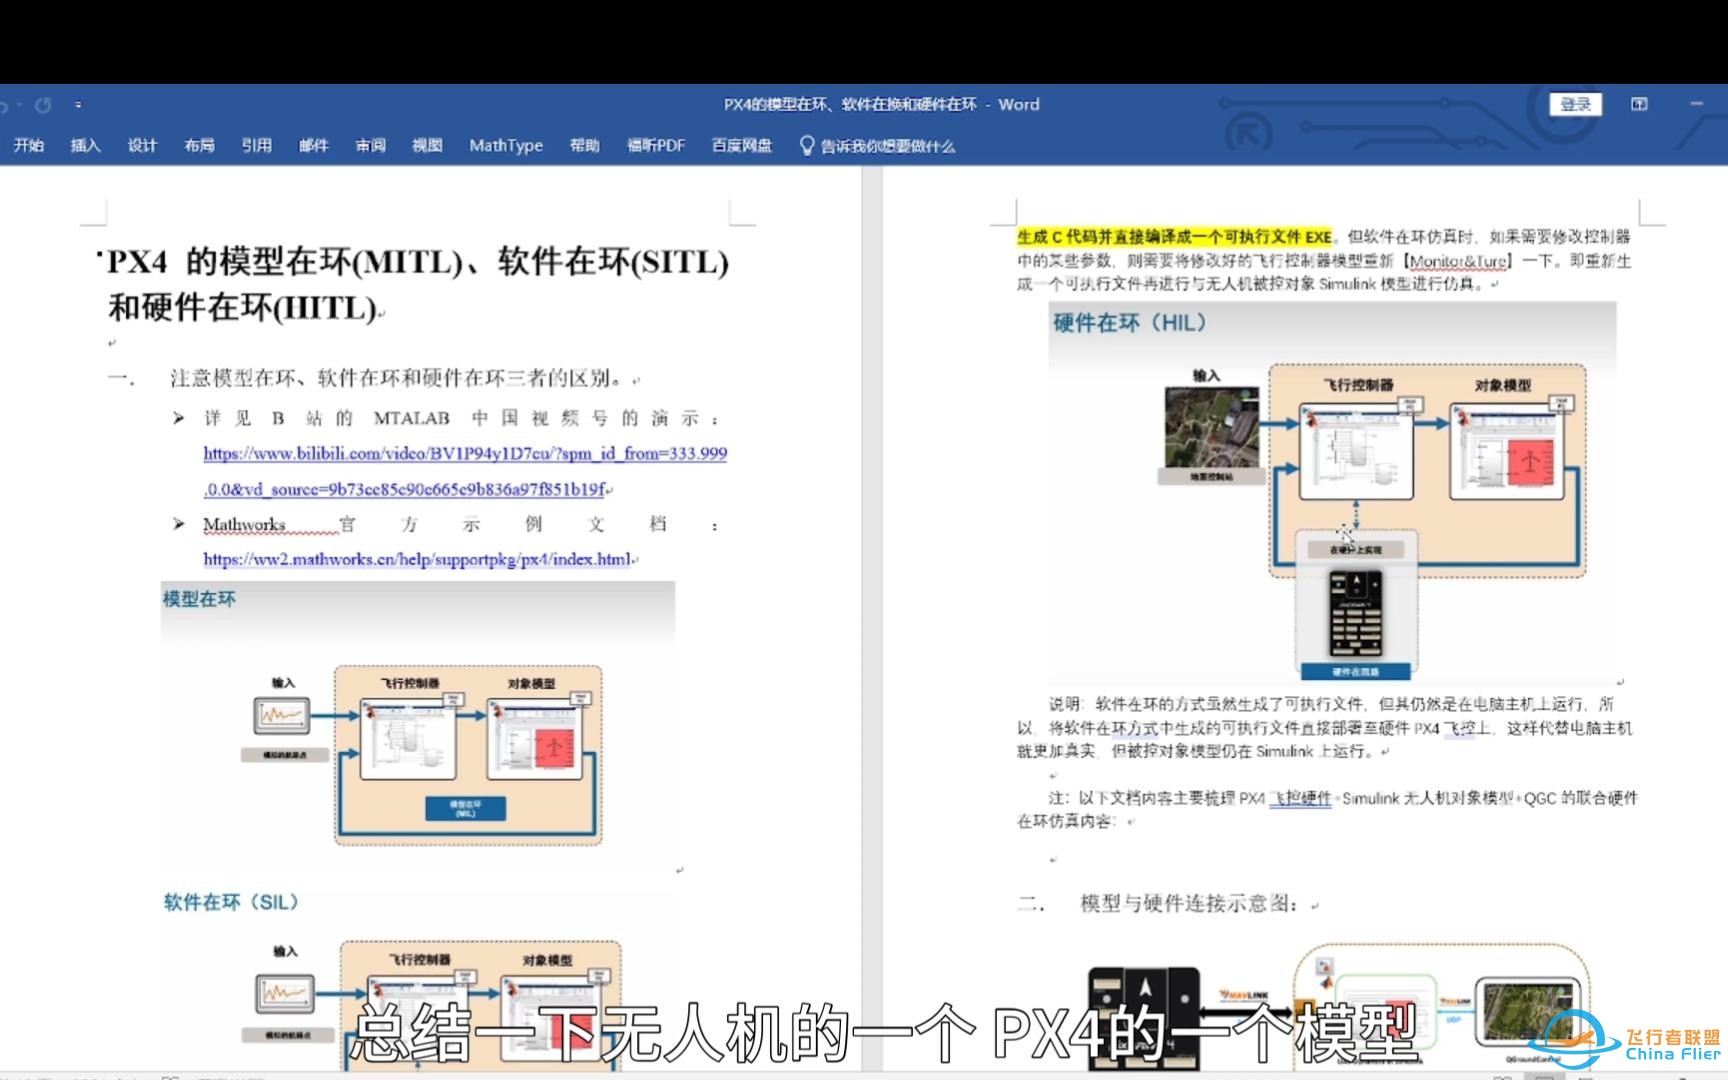1728x1080 pixels.
Task: Open the 福昕PDF tab
Action: tap(656, 145)
